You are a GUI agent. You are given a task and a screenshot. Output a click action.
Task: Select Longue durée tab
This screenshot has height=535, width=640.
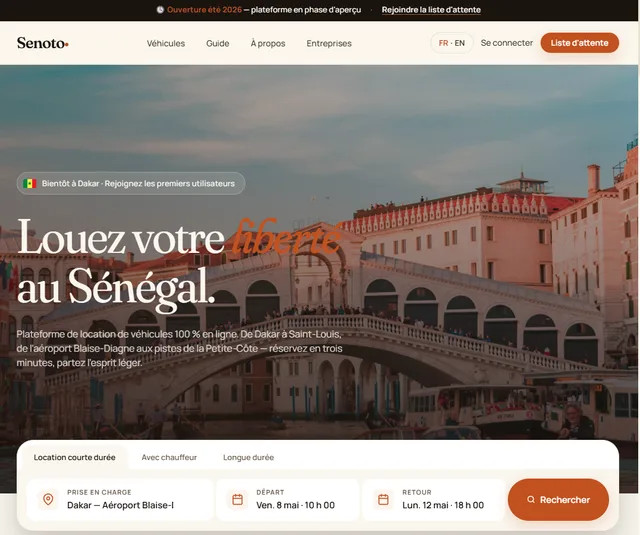tap(248, 457)
